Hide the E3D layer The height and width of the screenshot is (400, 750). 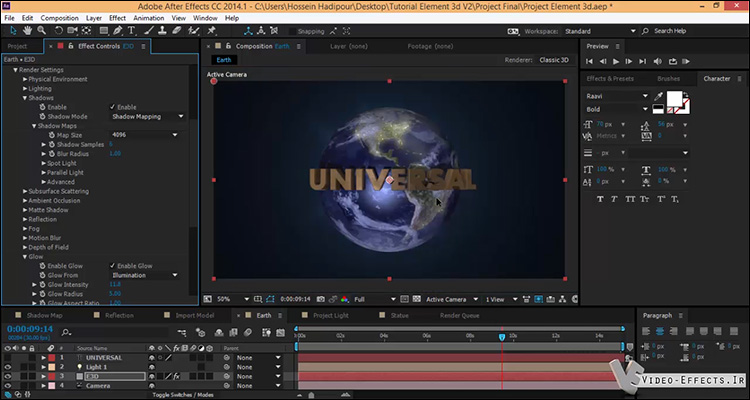(8, 377)
